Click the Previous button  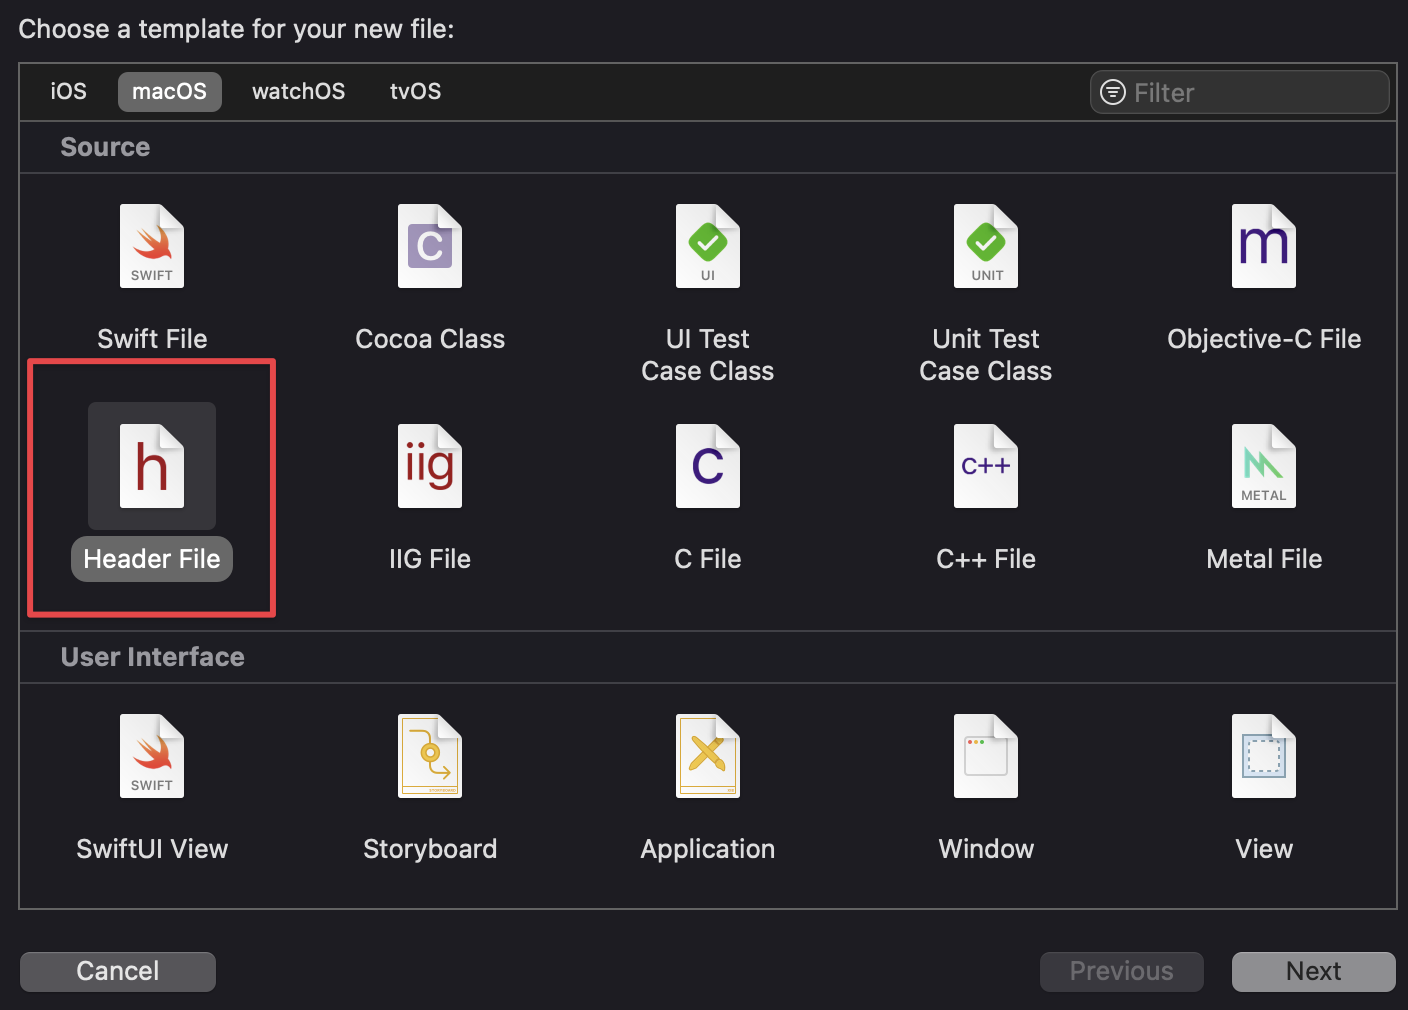coord(1121,971)
